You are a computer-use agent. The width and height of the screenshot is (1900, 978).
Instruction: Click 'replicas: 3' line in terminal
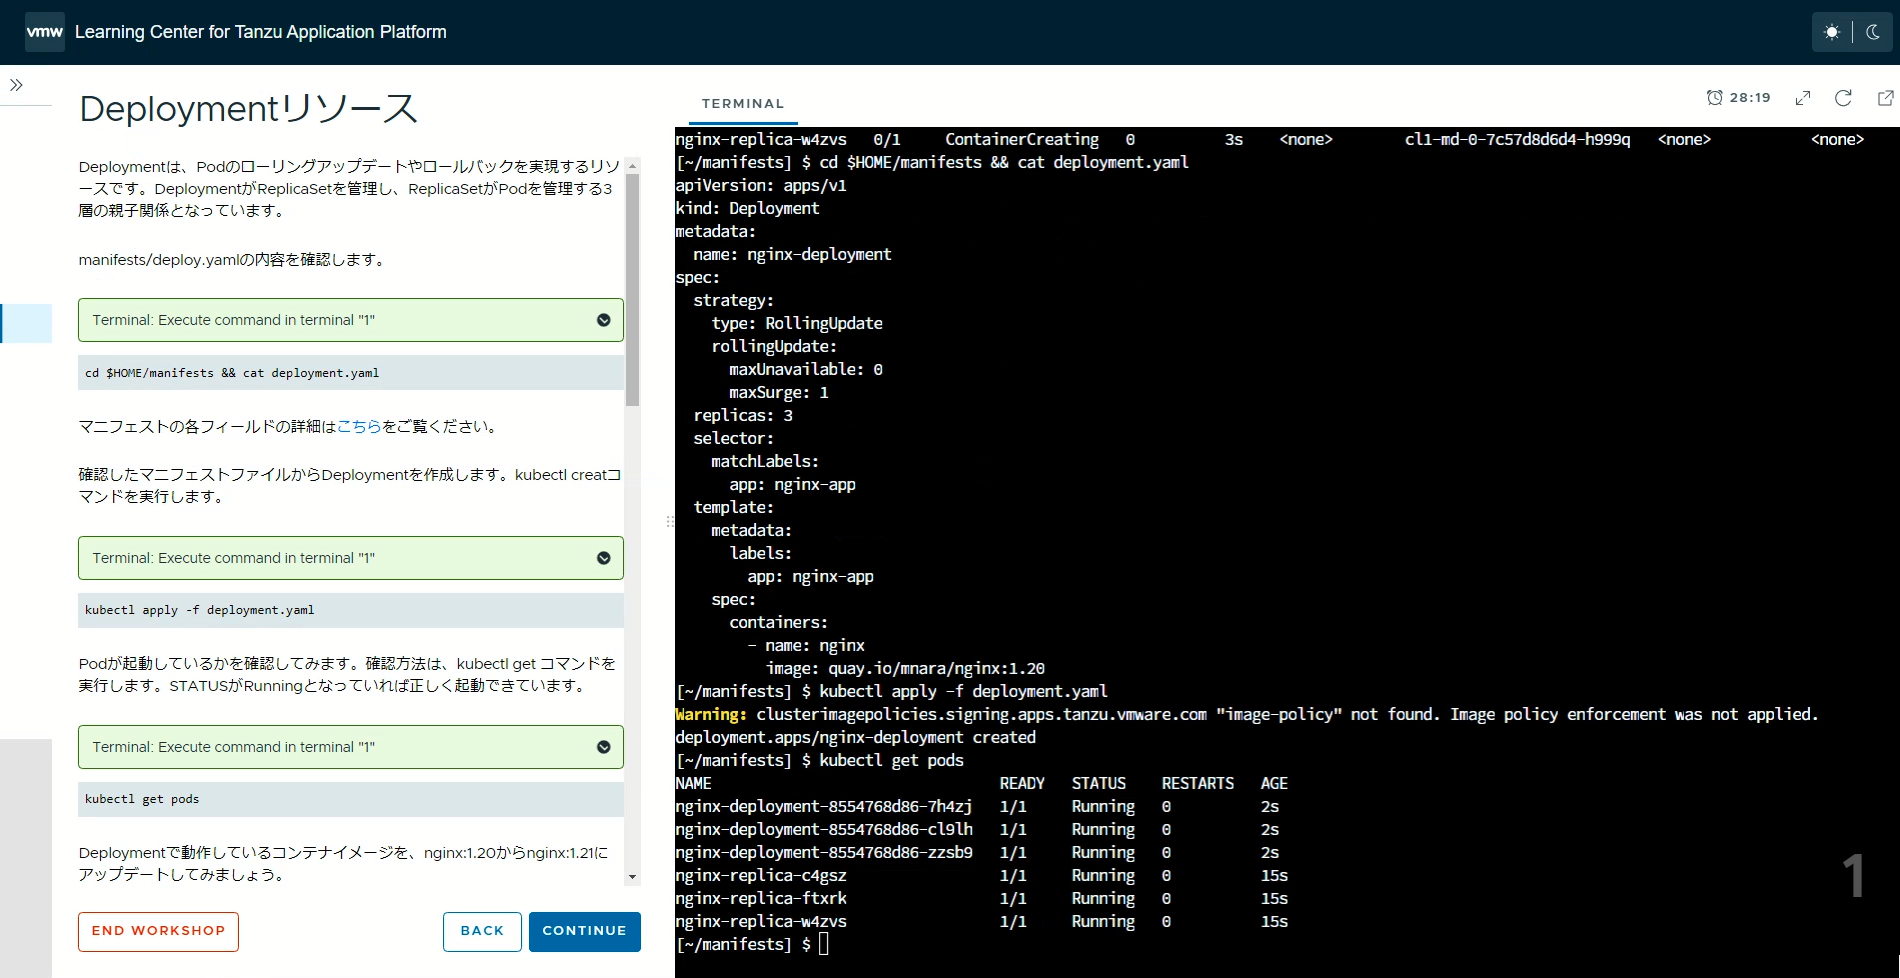pyautogui.click(x=743, y=416)
